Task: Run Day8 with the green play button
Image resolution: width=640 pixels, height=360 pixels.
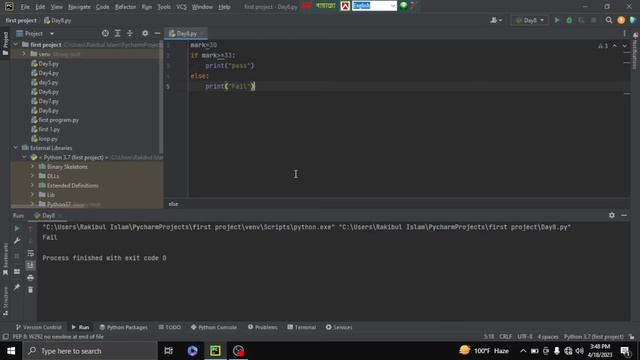Action: pos(557,20)
